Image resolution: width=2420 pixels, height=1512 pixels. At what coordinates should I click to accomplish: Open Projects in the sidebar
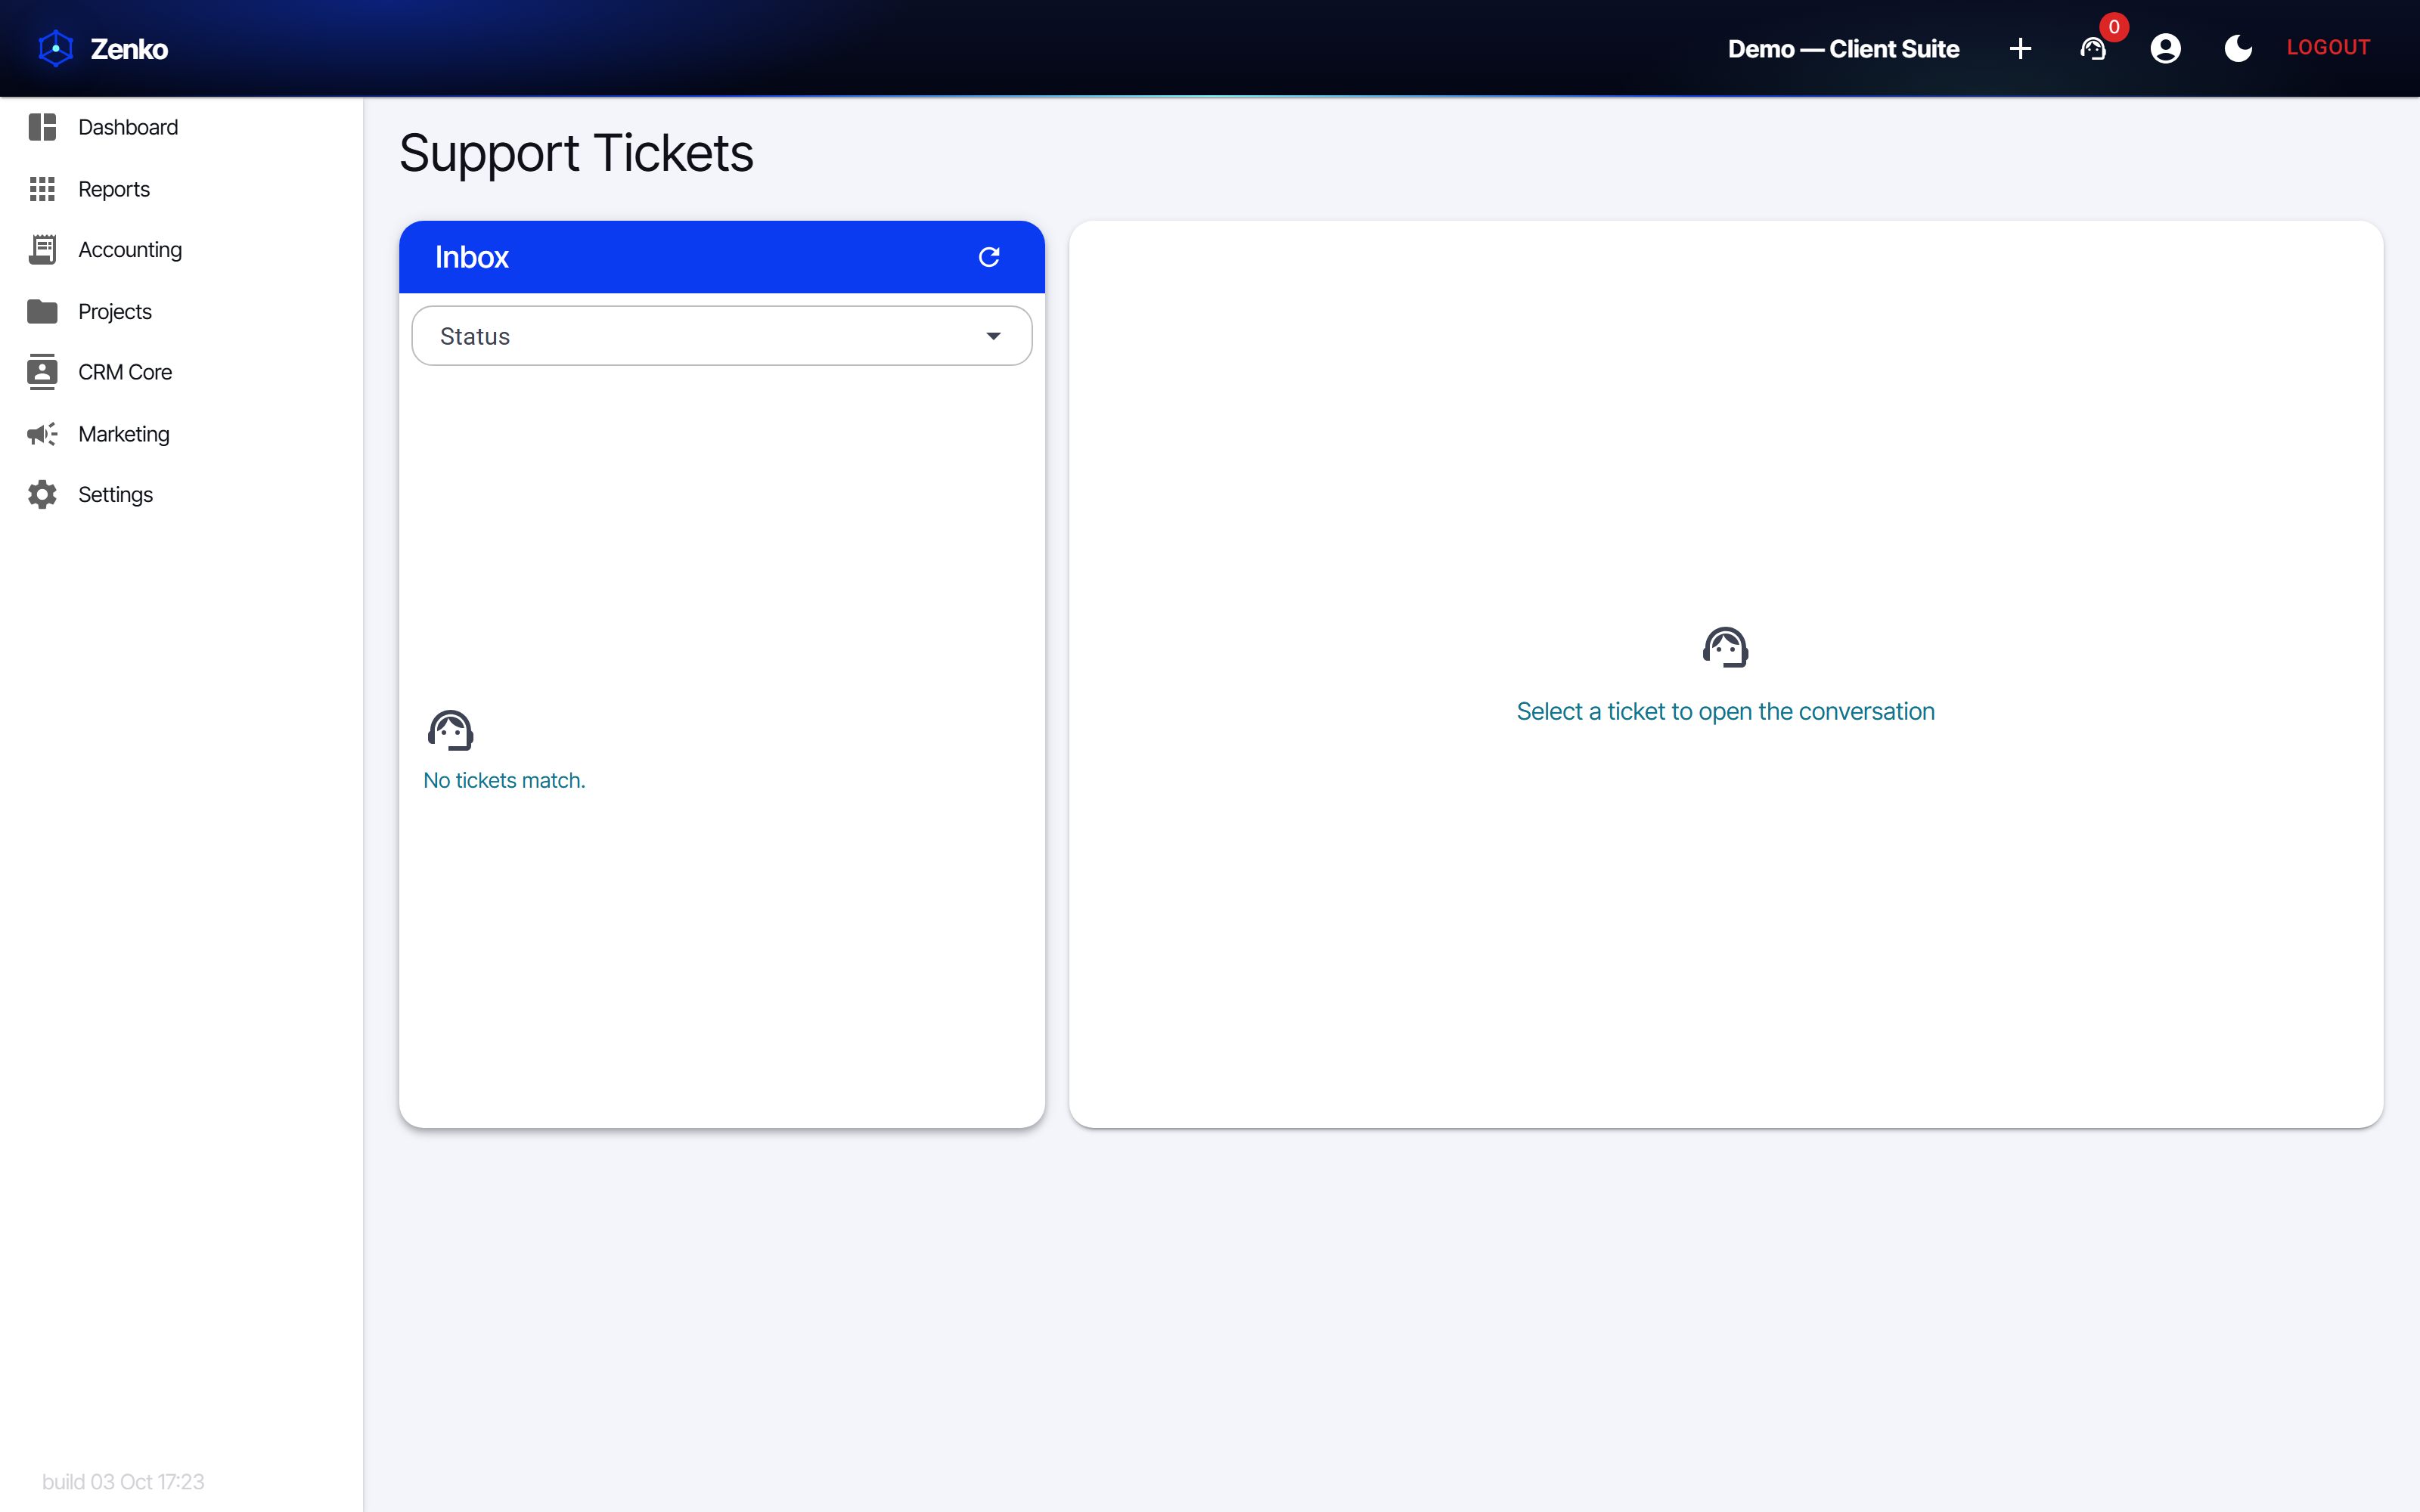click(x=181, y=311)
